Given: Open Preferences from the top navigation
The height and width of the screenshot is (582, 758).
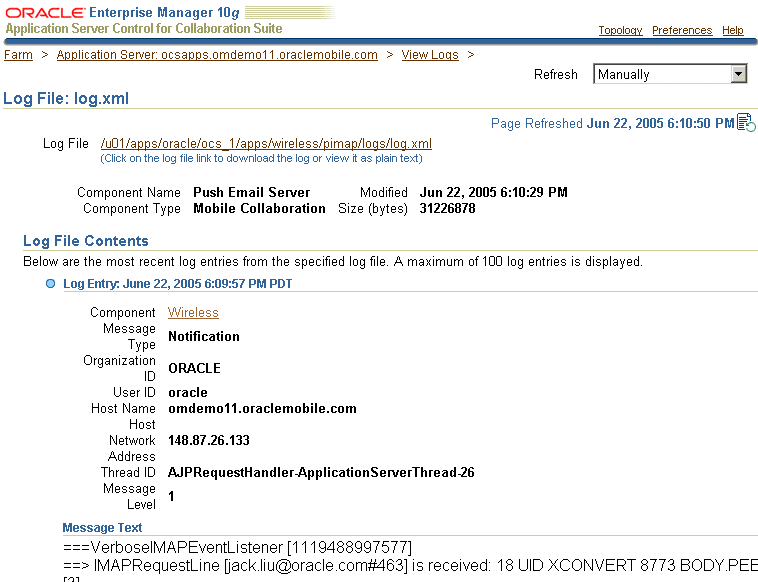Looking at the screenshot, I should coord(682,30).
